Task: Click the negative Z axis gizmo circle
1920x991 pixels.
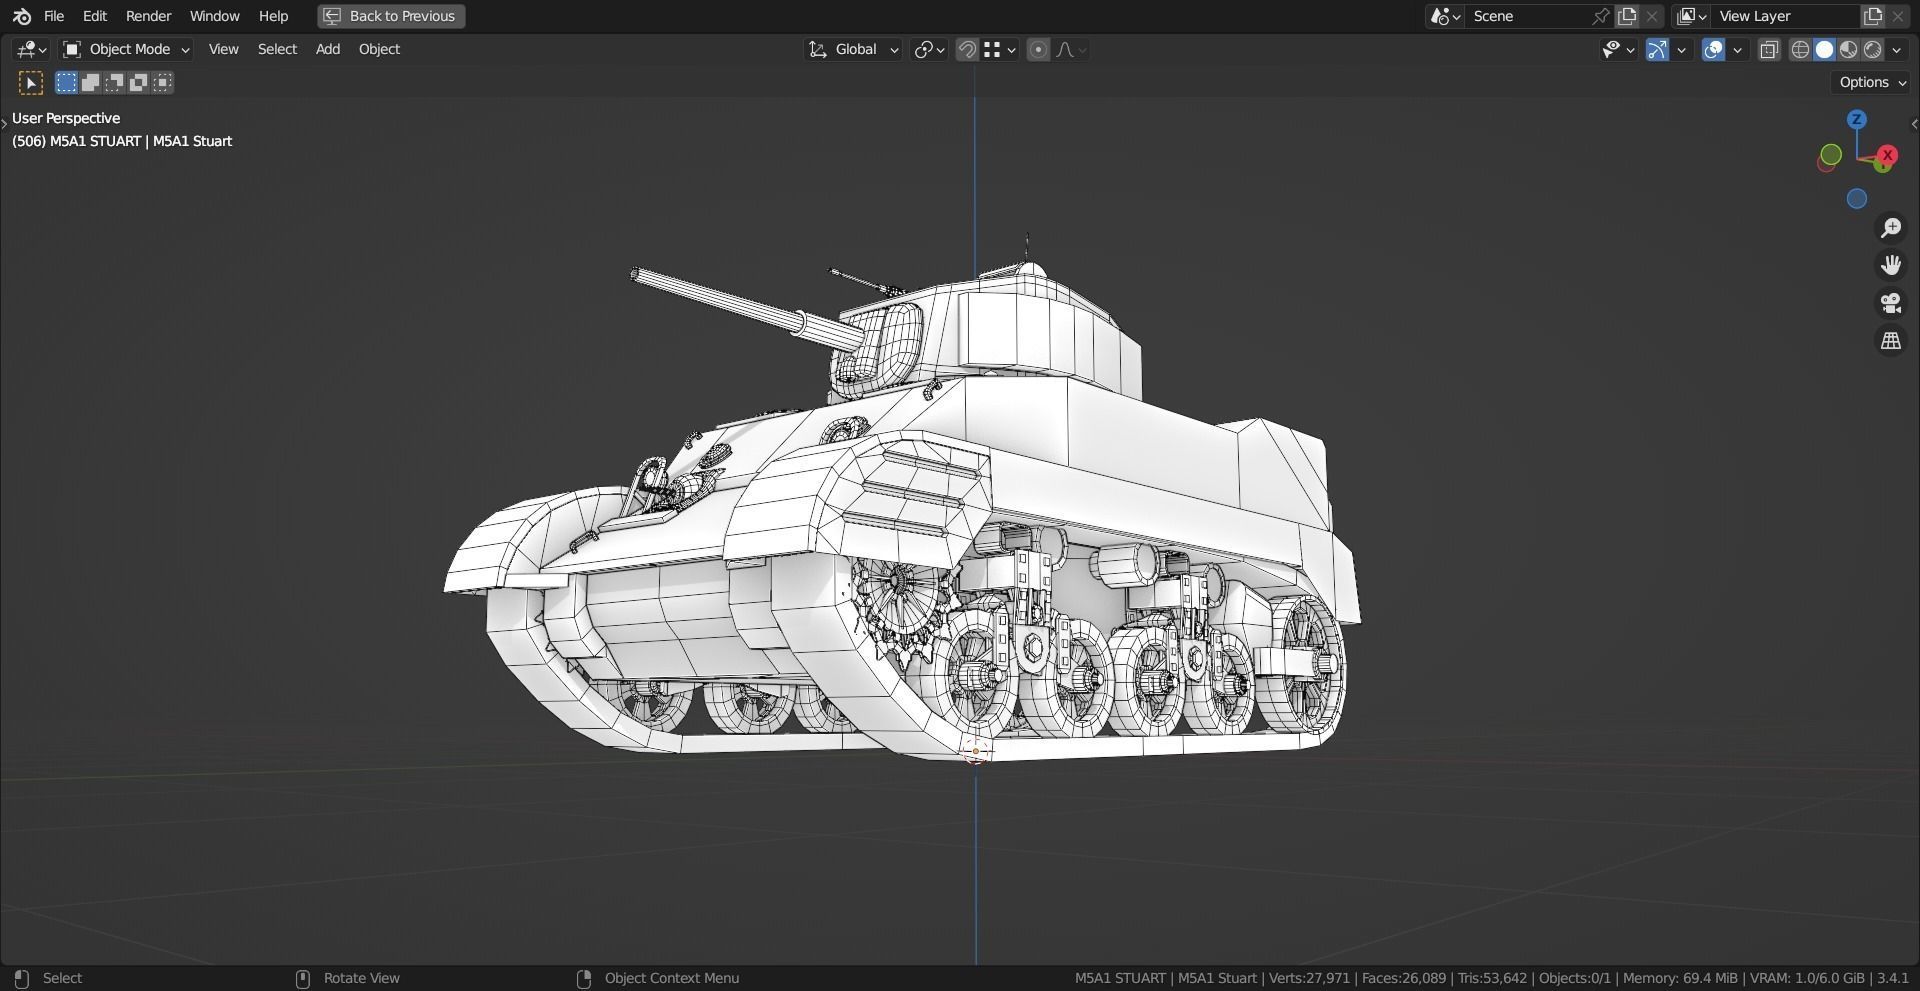Action: coord(1857,199)
